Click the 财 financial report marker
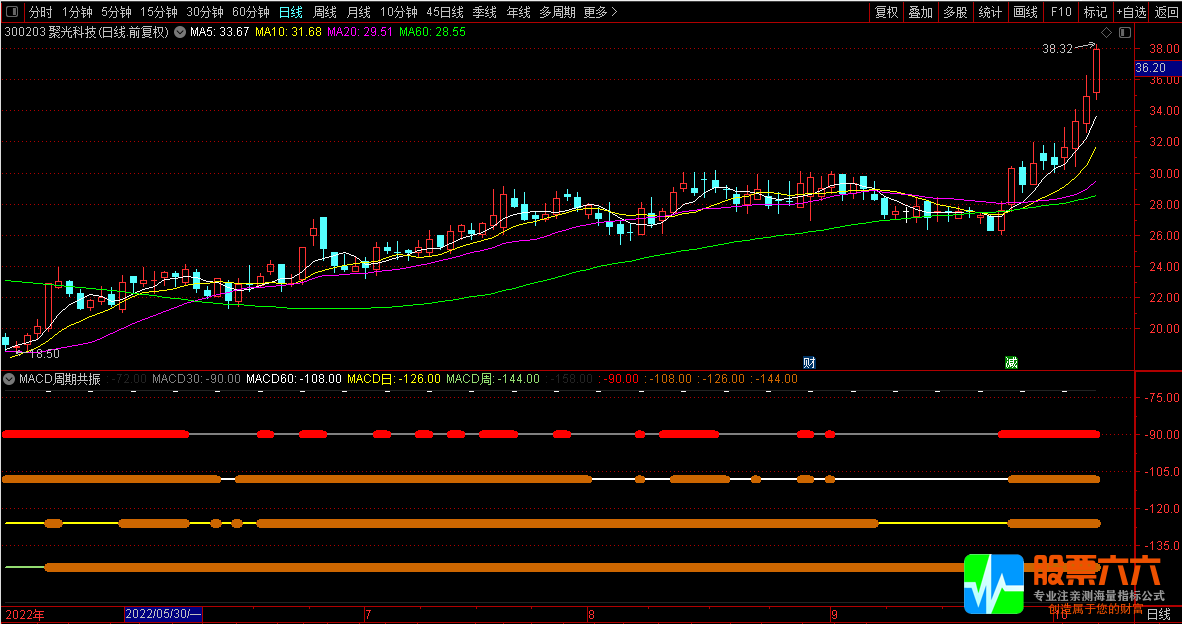The width and height of the screenshot is (1182, 624). (809, 362)
